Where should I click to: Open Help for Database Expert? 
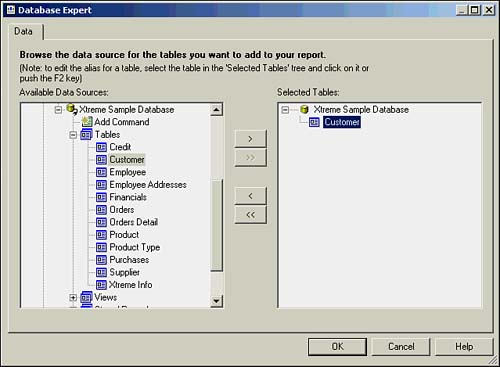coord(464,347)
